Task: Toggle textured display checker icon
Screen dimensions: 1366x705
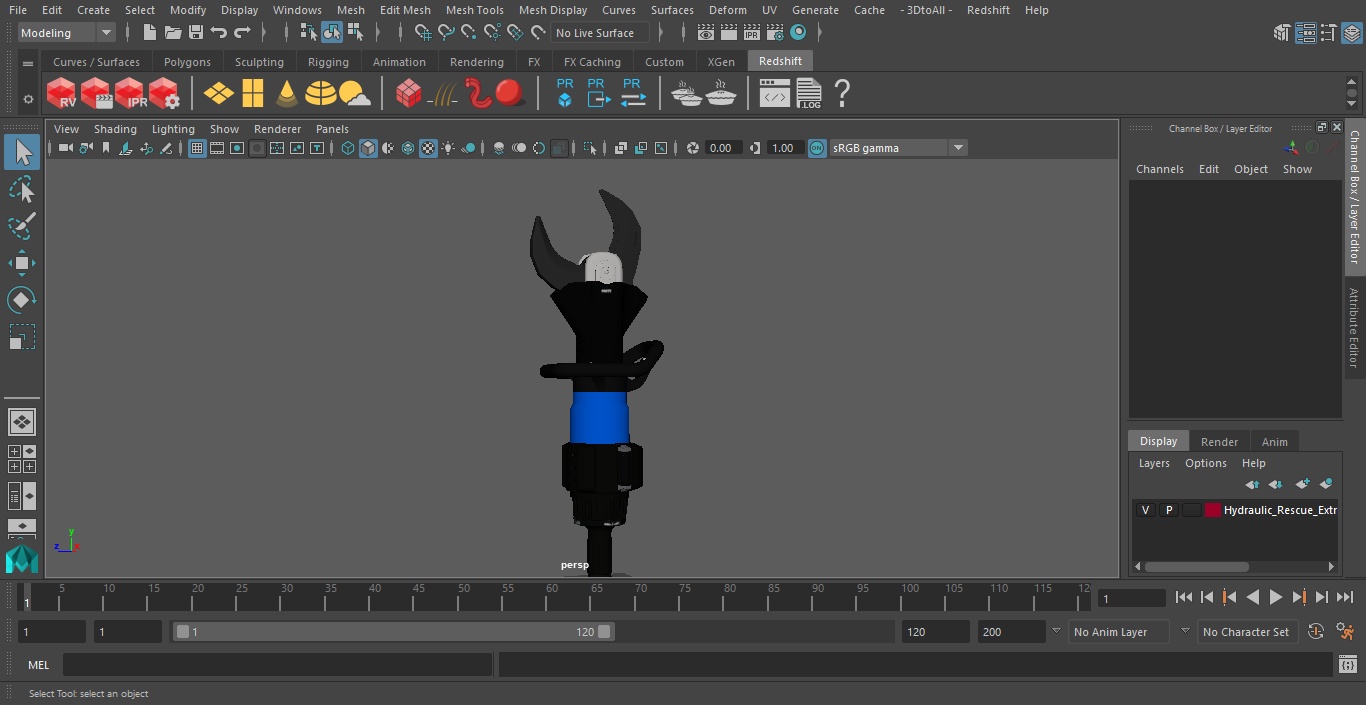Action: tap(428, 148)
